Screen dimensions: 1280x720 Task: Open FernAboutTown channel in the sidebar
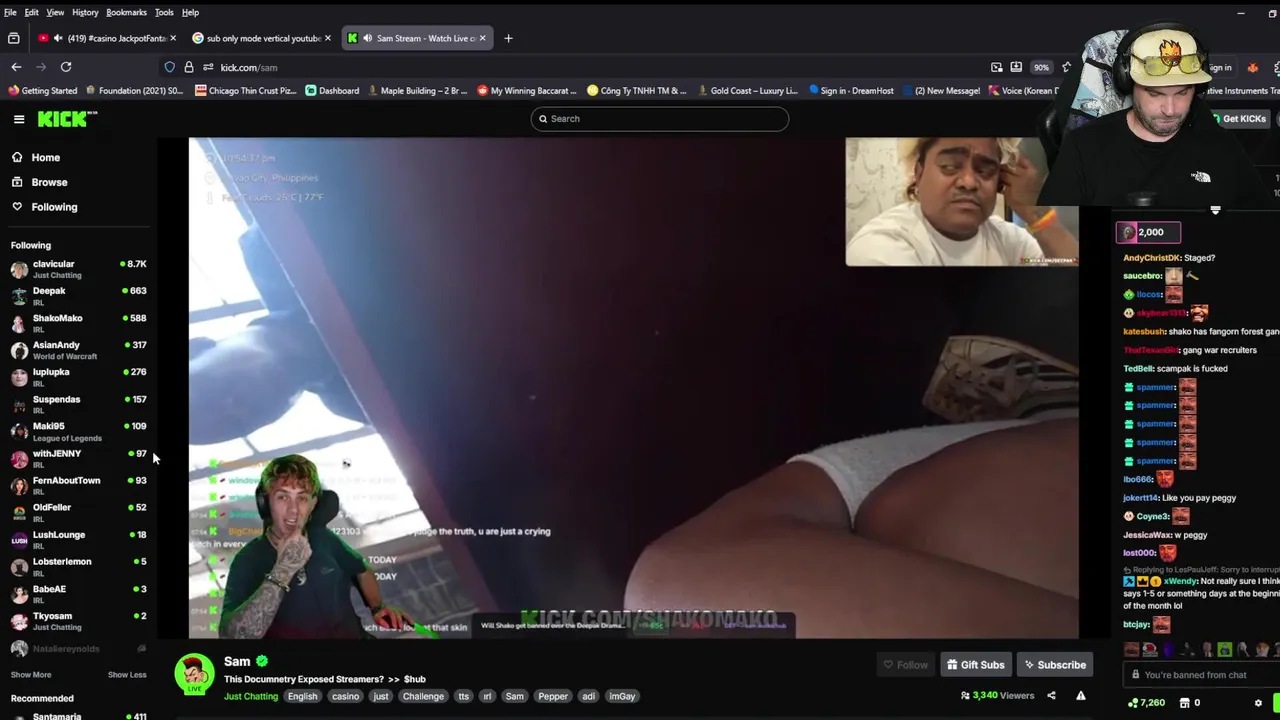78,485
